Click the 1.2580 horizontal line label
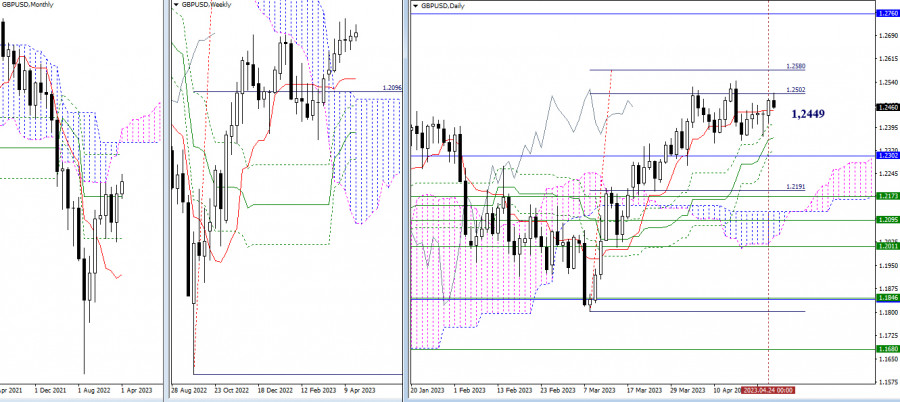Screen dimensions: 900x402 pyautogui.click(x=796, y=67)
